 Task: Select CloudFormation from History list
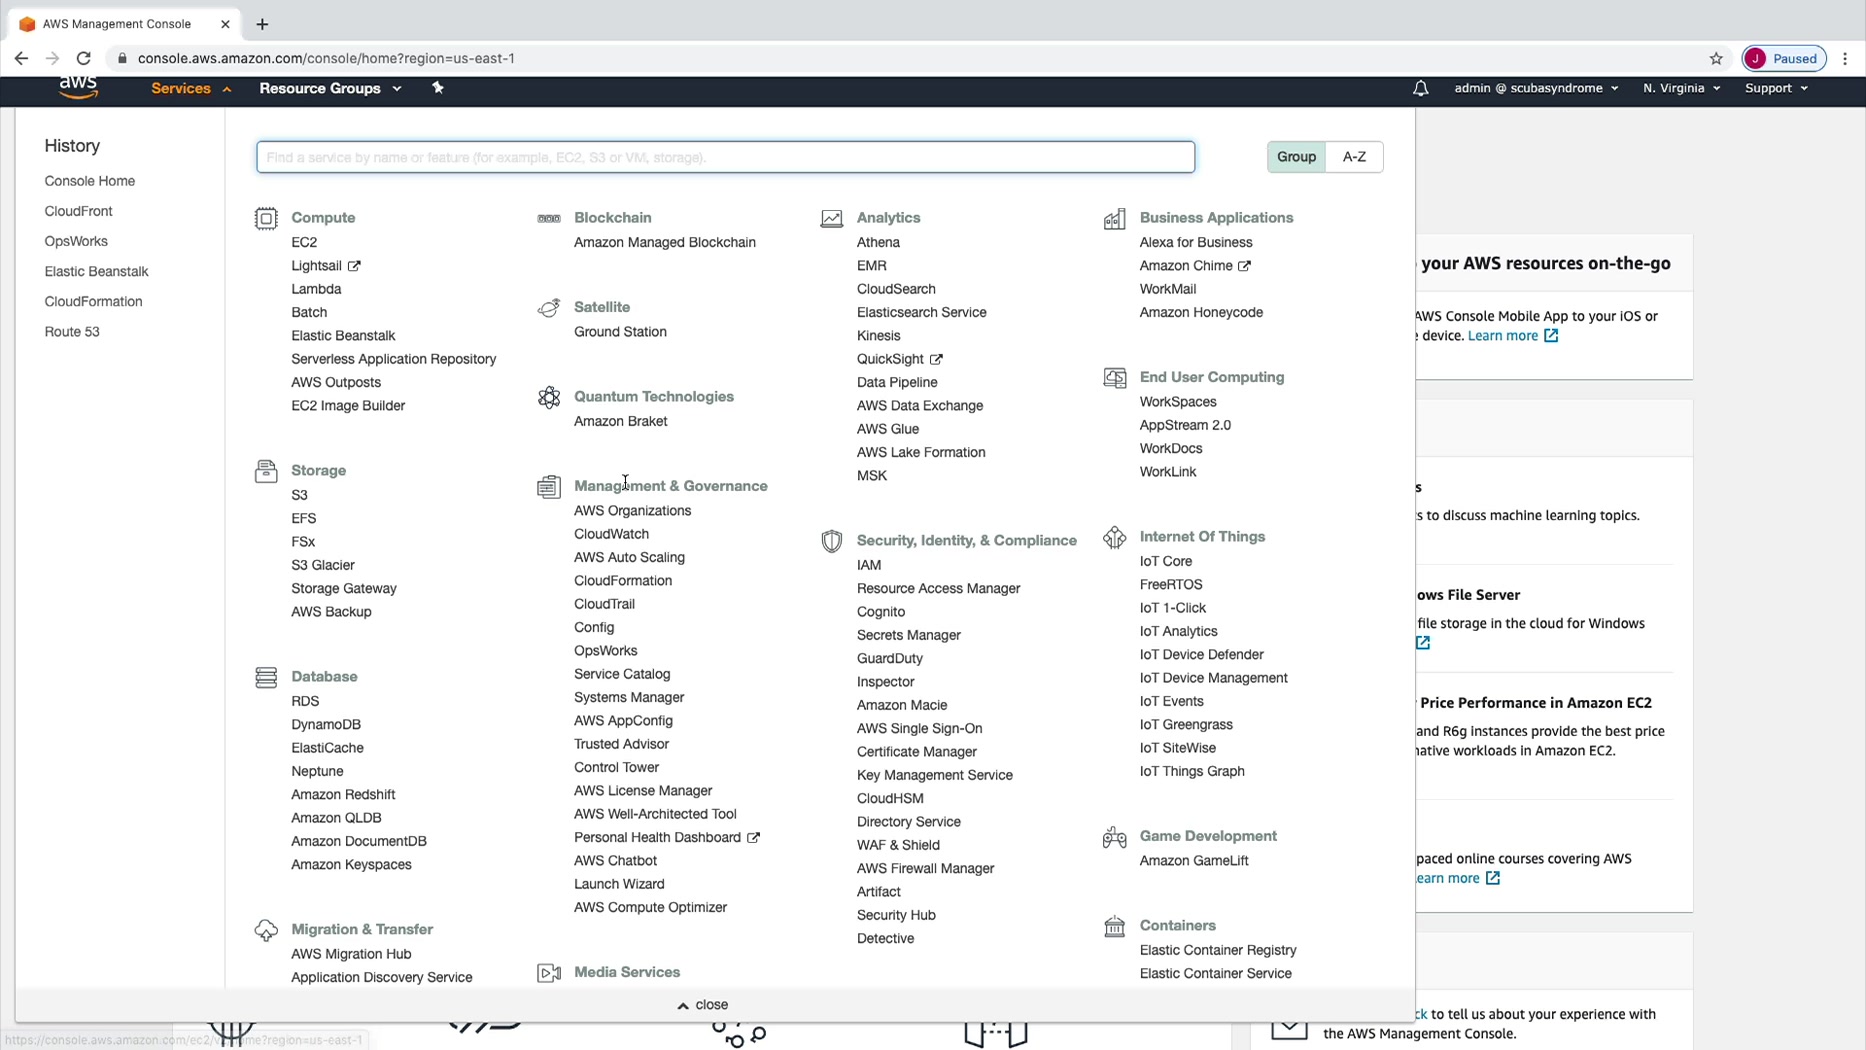click(93, 301)
